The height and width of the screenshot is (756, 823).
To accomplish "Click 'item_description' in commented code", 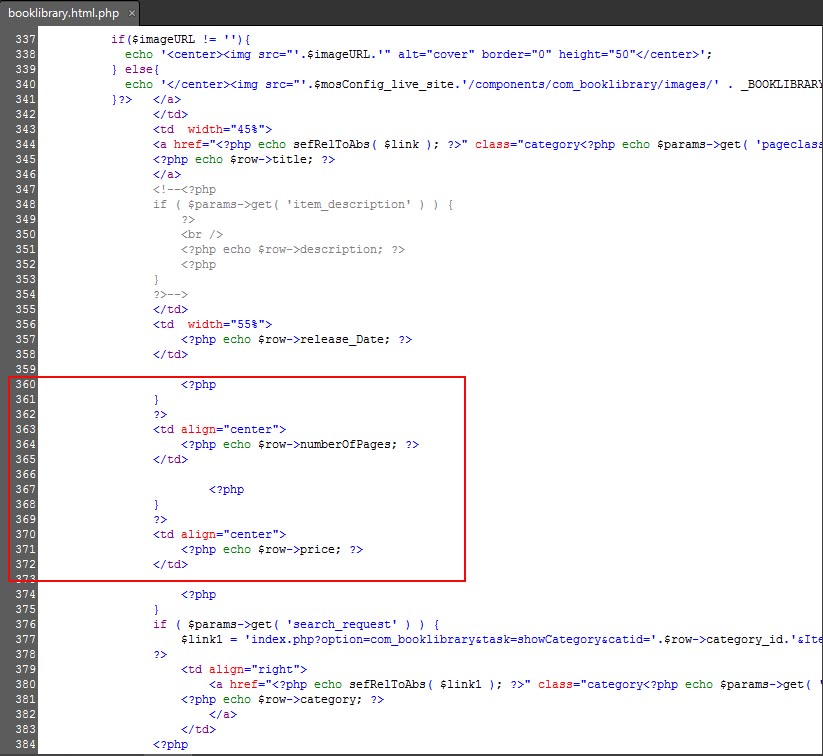I will [349, 204].
